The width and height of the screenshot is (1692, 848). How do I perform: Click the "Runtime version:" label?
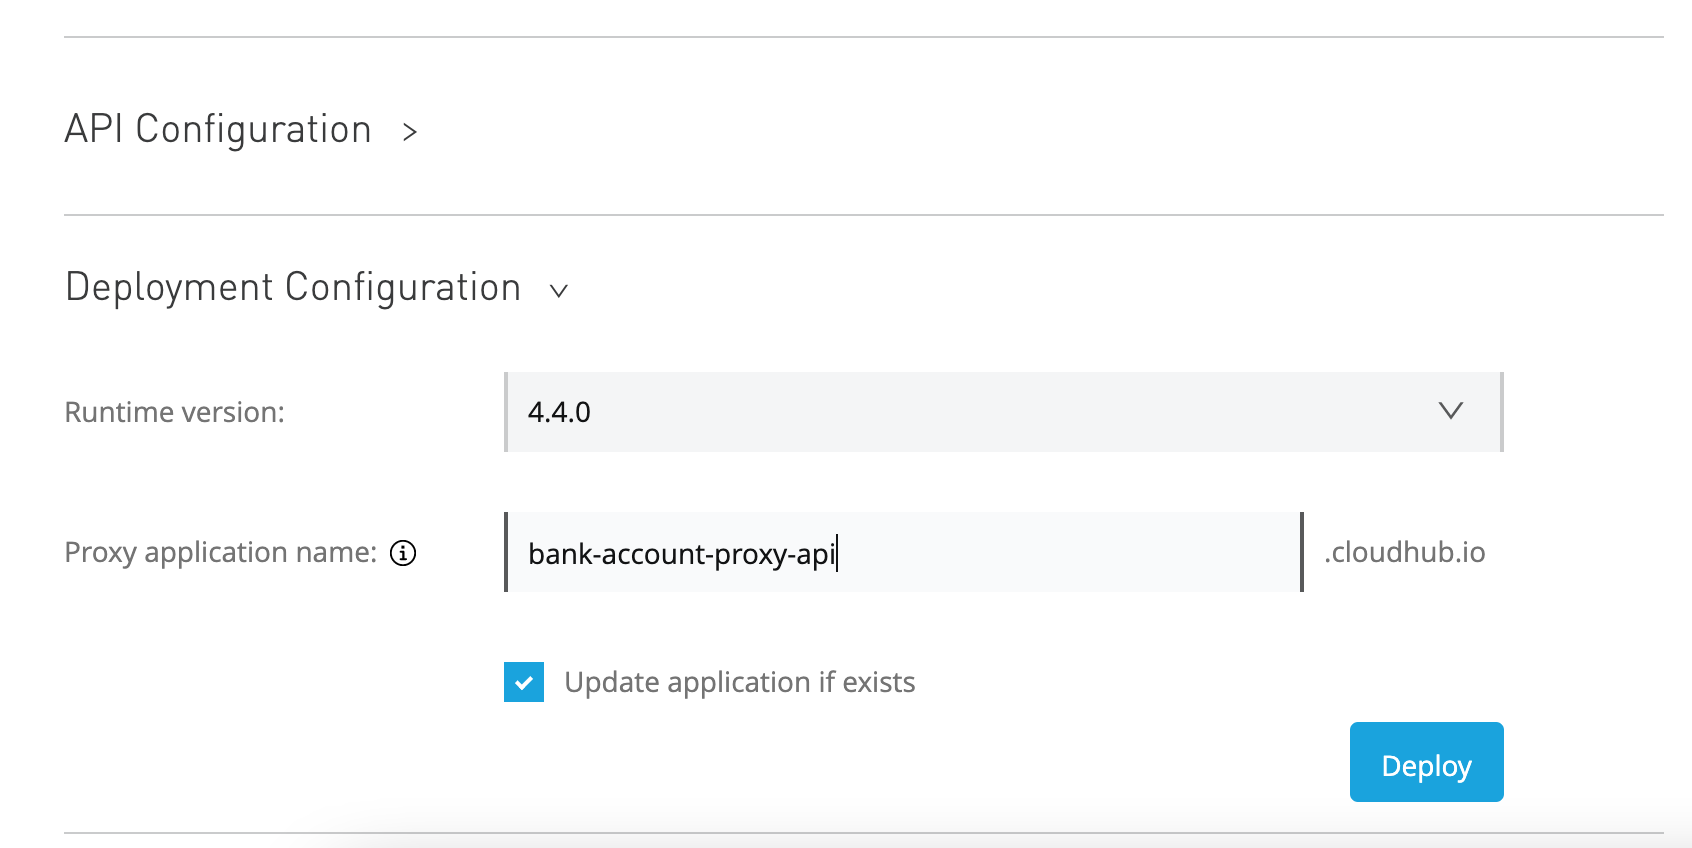pyautogui.click(x=175, y=412)
